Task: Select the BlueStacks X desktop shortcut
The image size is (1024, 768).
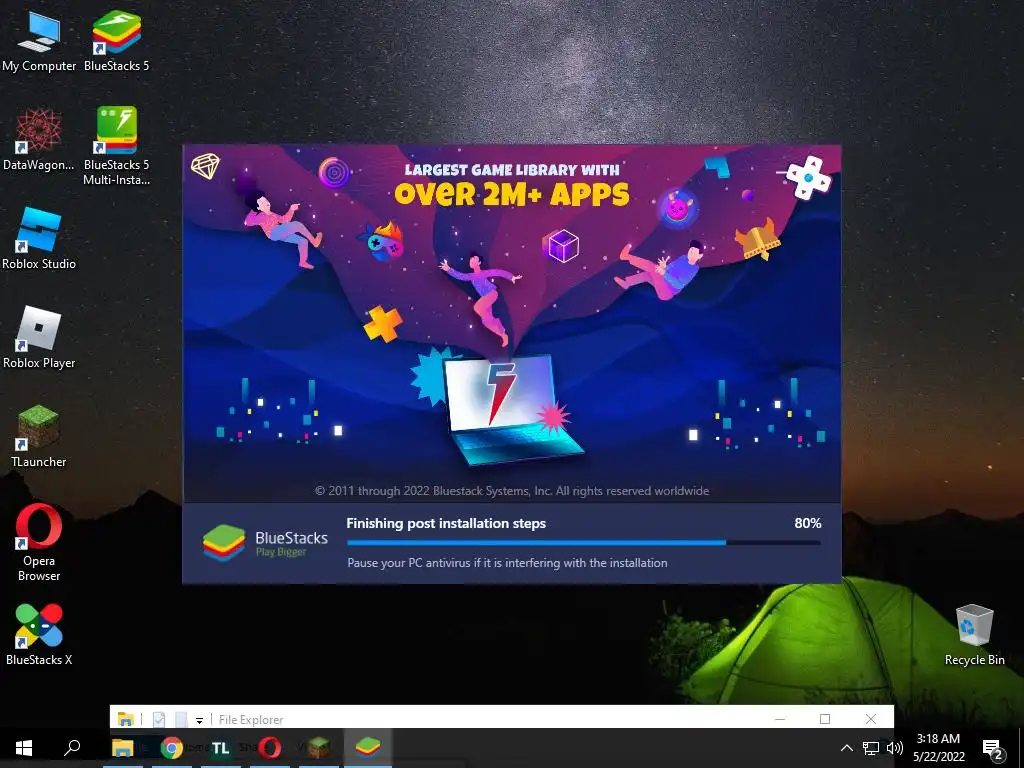Action: (39, 635)
